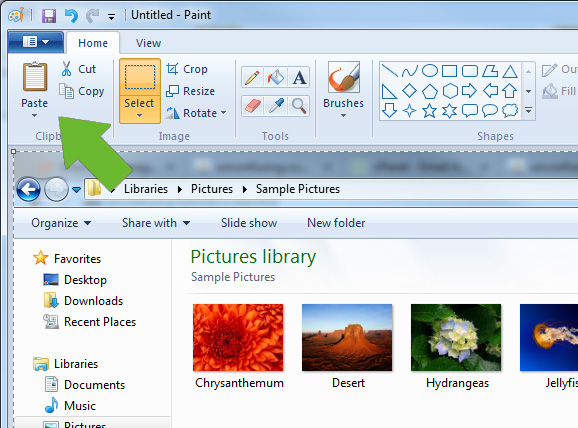
Task: Choose the Magnifier tool
Action: pos(299,106)
